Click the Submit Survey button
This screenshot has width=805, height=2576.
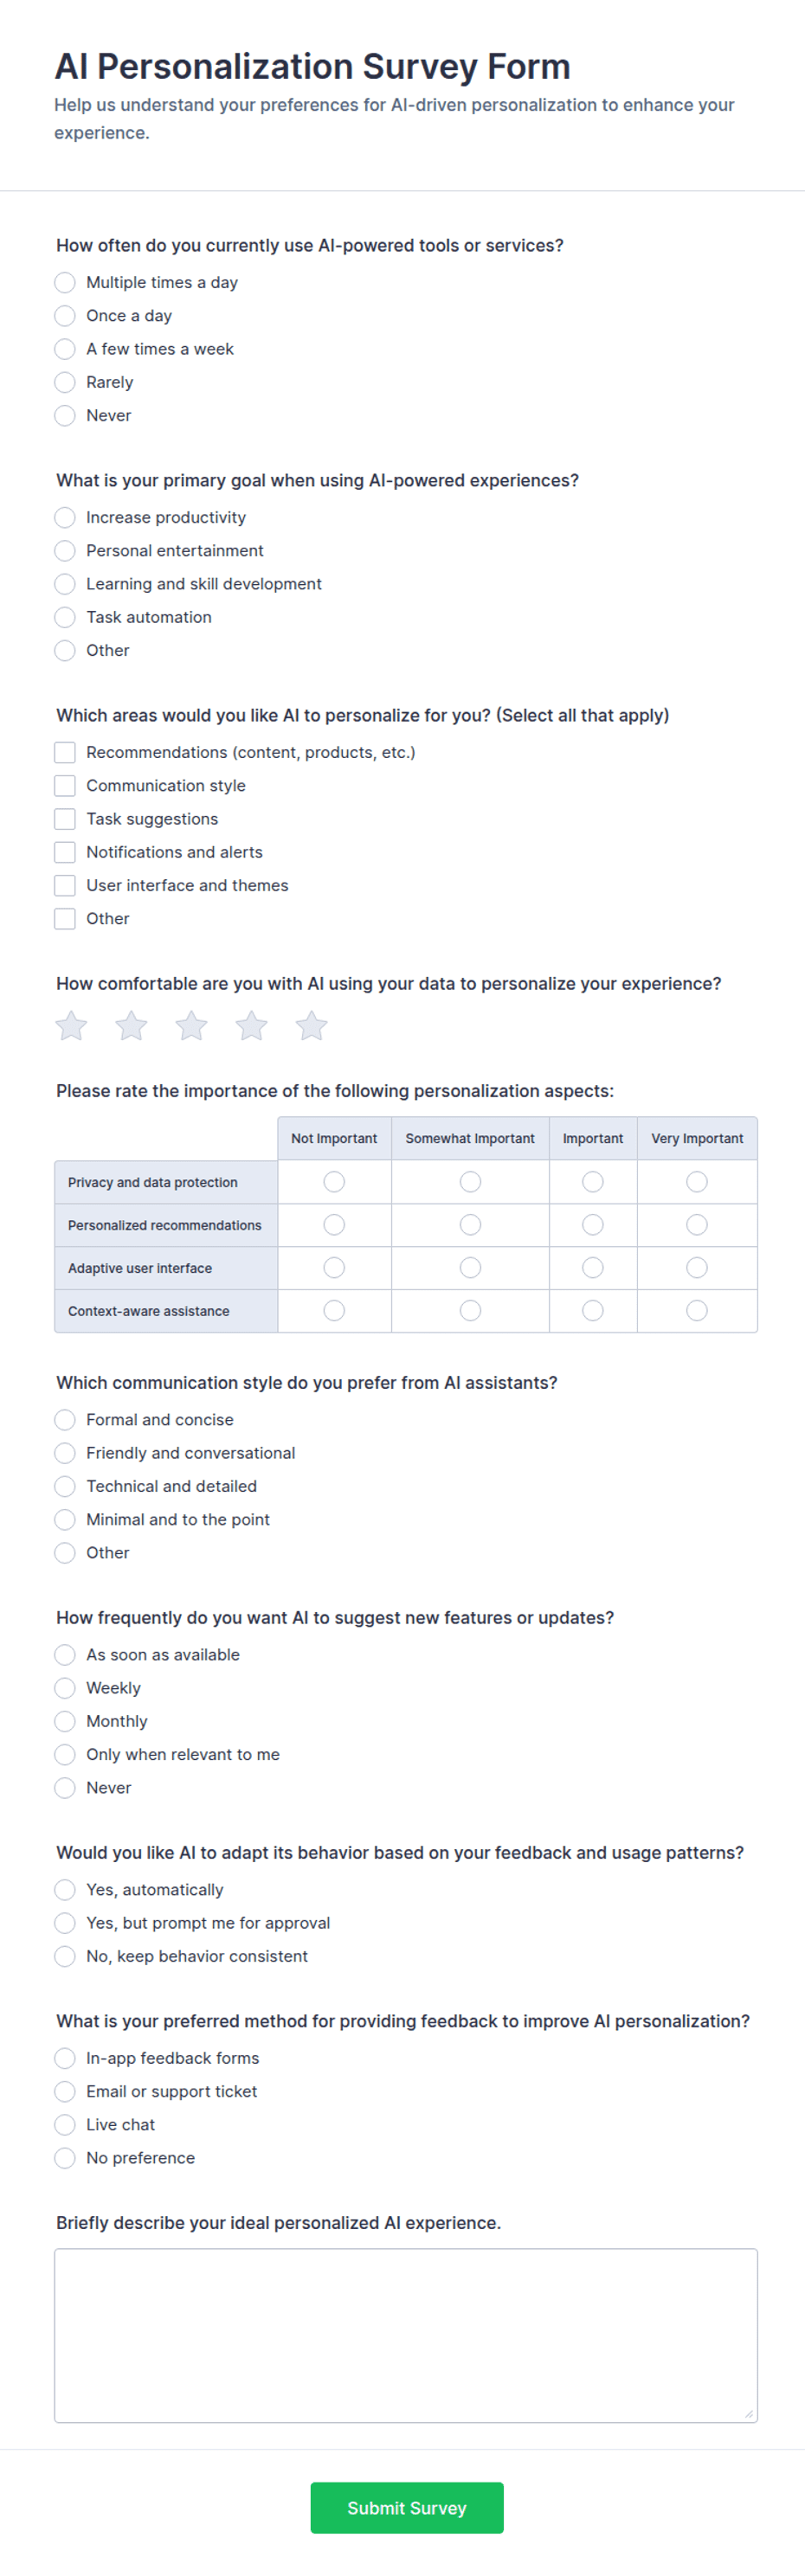[x=407, y=2507]
